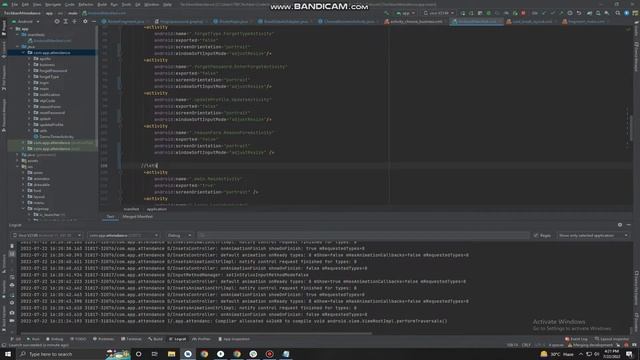Open Logcat panel settings gear
The height and width of the screenshot is (360, 640).
[620, 224]
